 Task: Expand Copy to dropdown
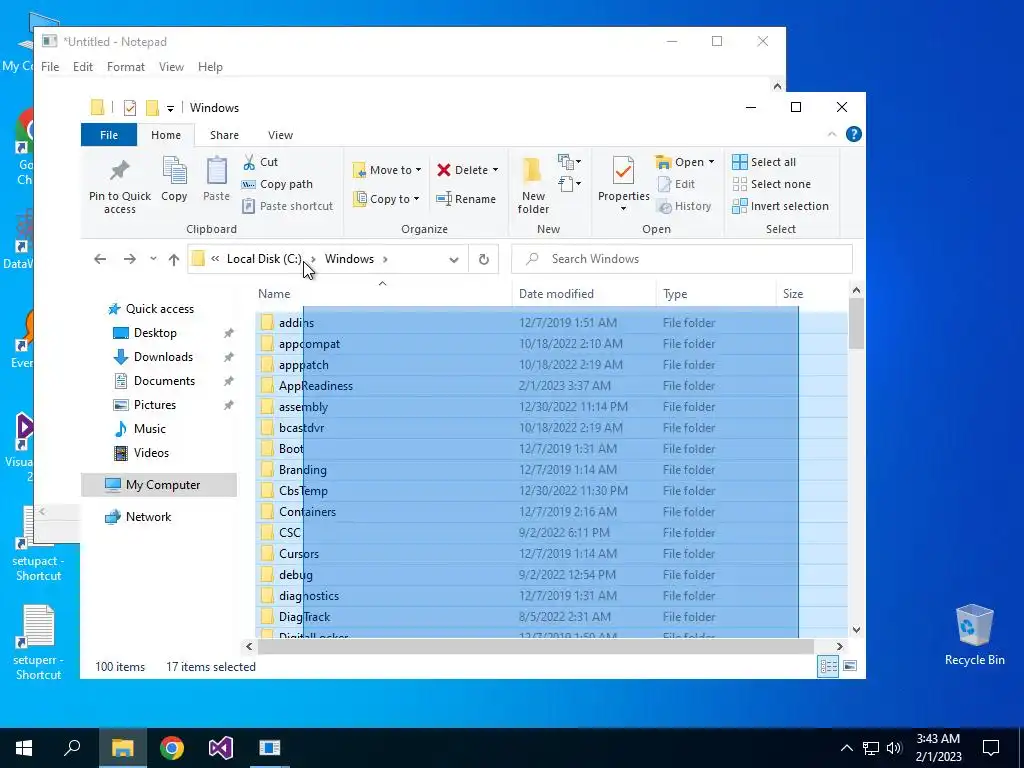point(416,199)
